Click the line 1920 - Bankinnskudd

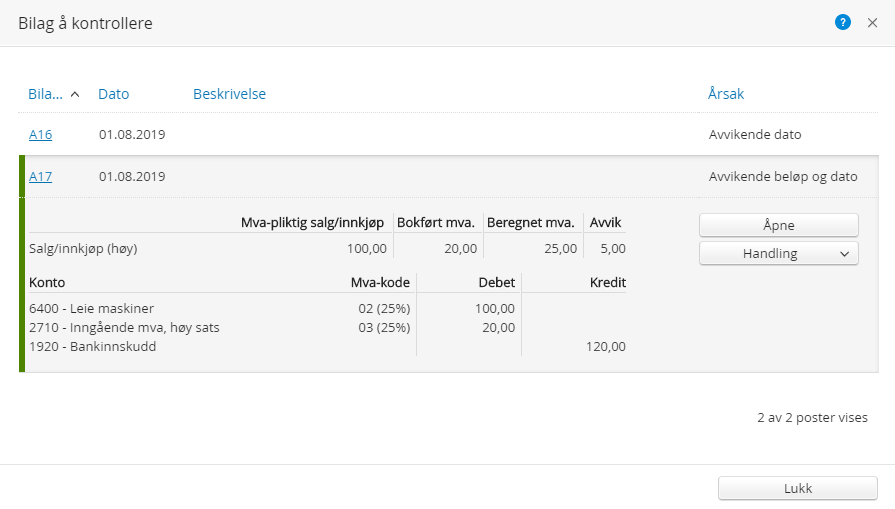(93, 346)
